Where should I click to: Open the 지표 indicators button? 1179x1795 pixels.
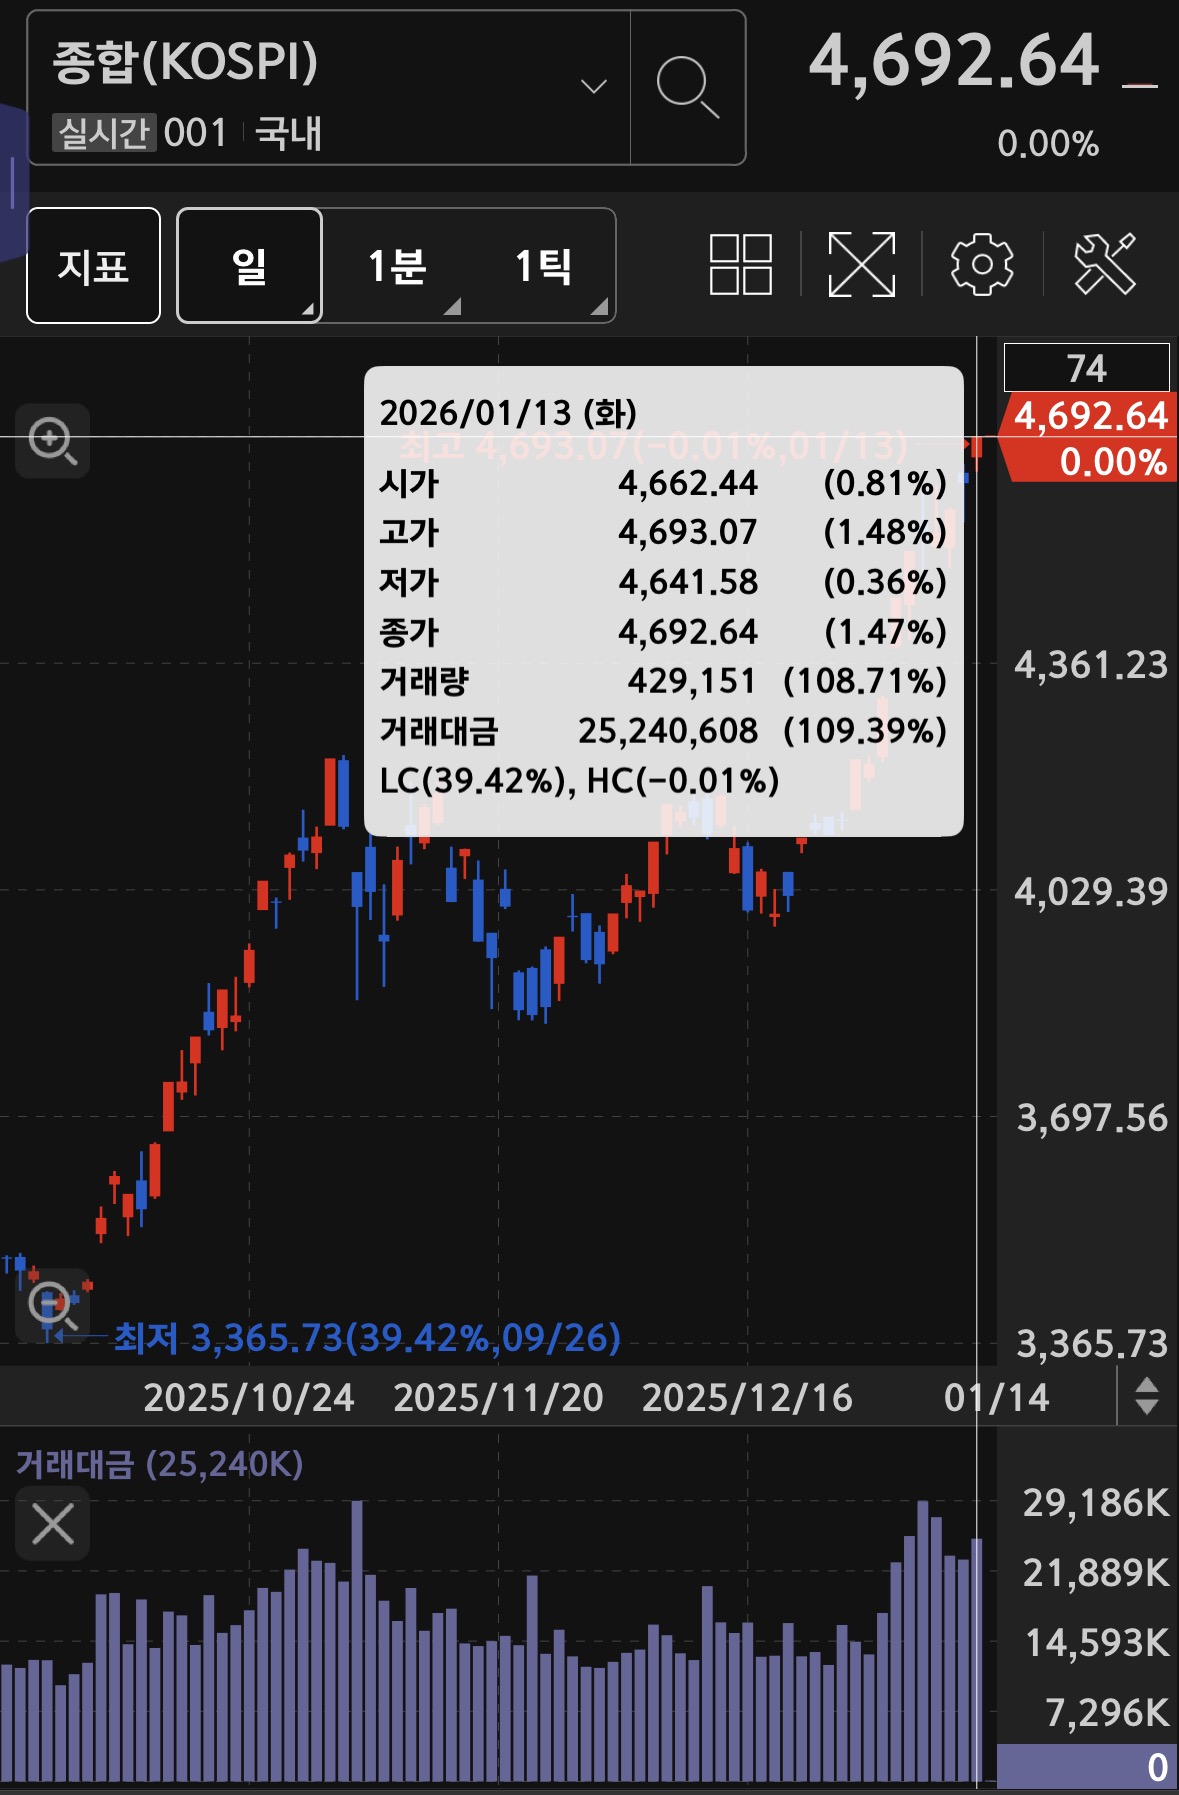[94, 266]
